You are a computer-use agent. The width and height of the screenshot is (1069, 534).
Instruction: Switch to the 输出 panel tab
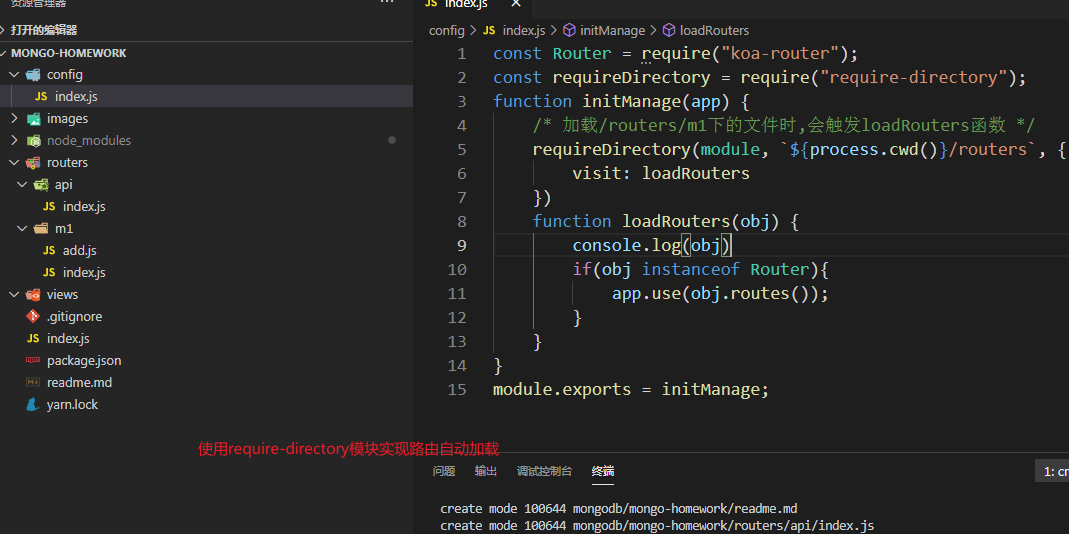(486, 471)
